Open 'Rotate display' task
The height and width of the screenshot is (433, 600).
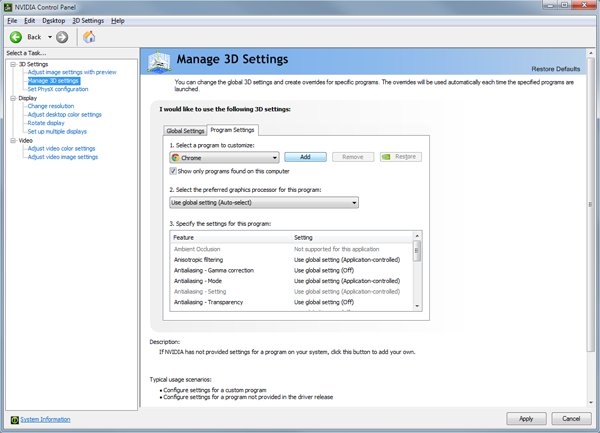pos(46,123)
